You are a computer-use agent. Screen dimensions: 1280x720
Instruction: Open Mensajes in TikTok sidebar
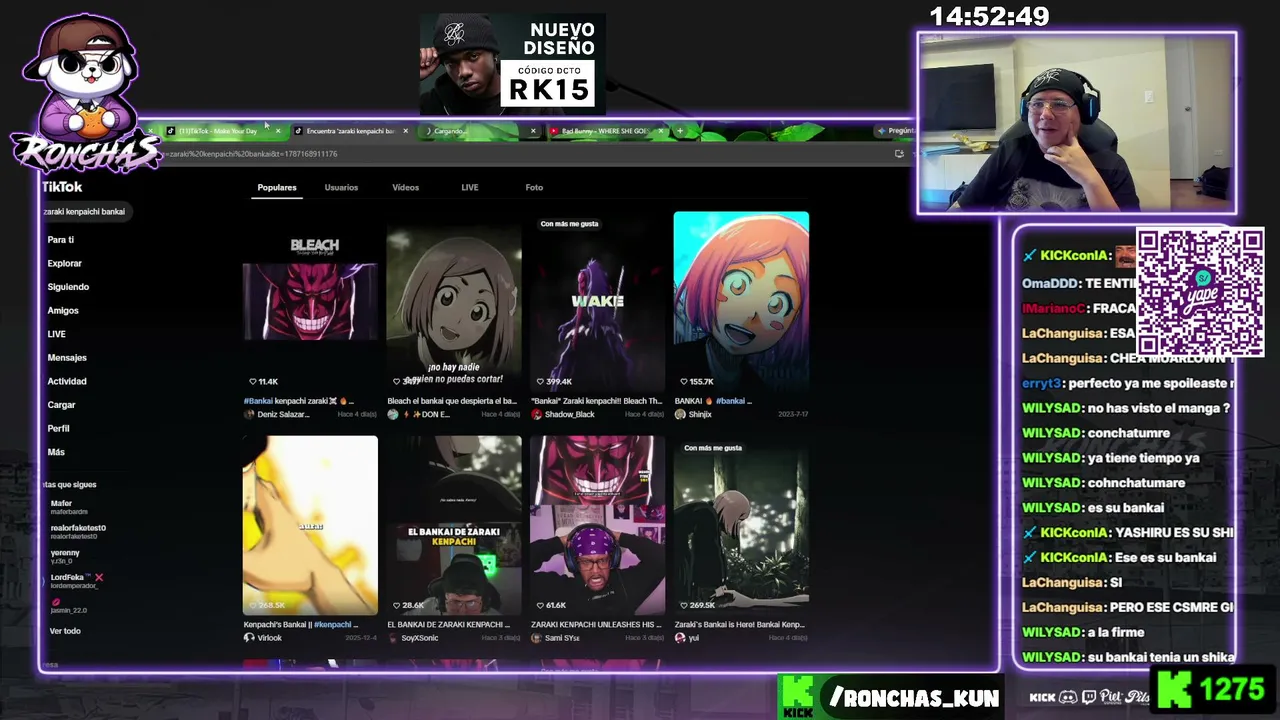click(67, 358)
